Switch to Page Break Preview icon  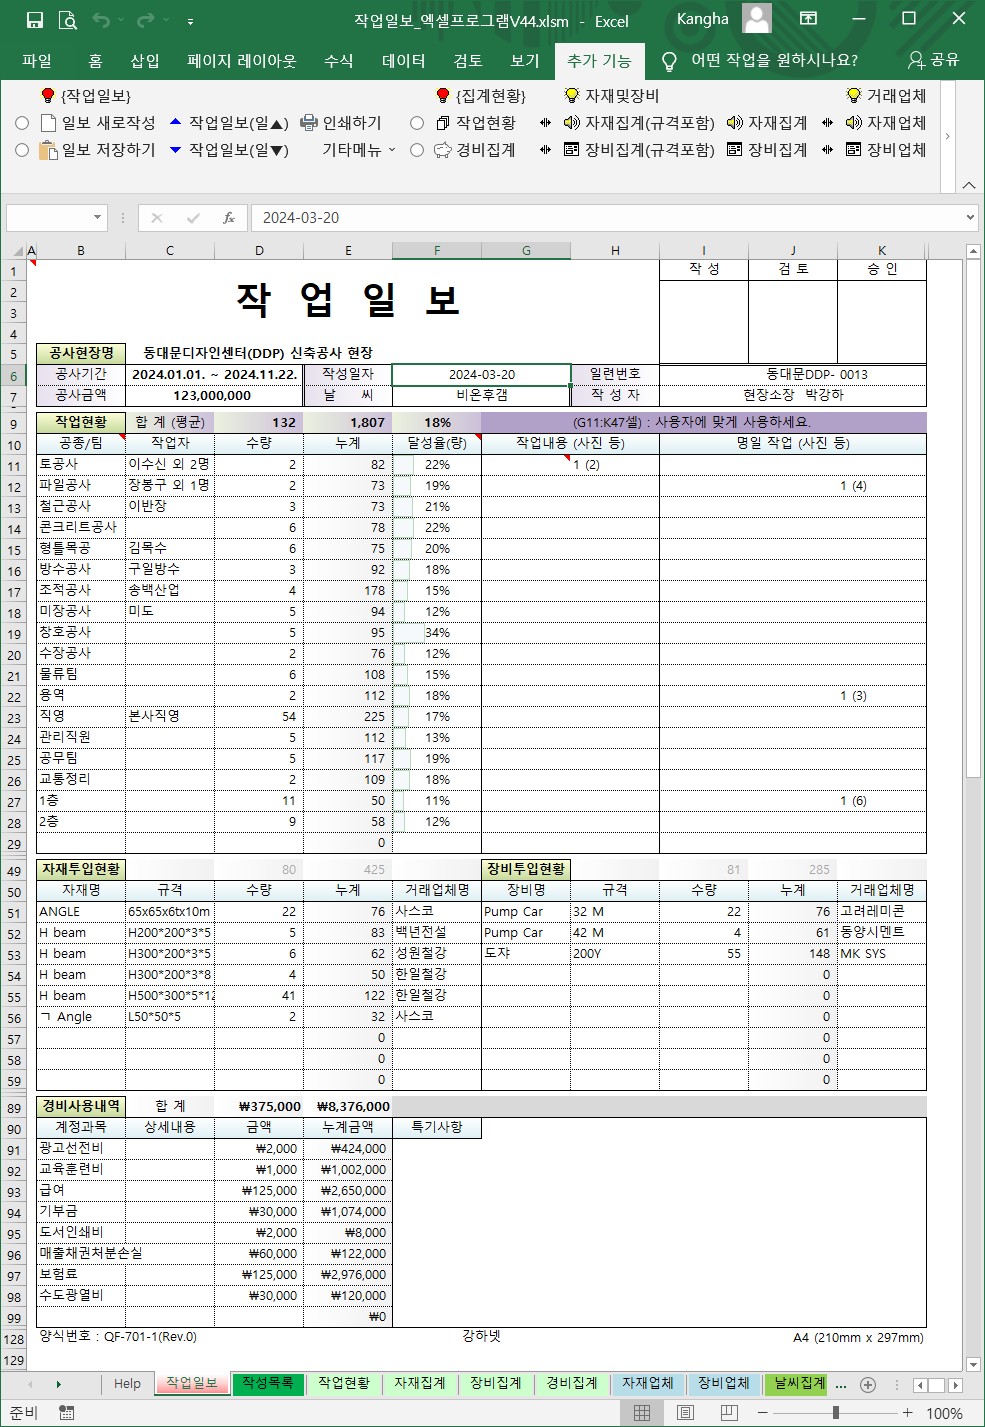pyautogui.click(x=729, y=1413)
